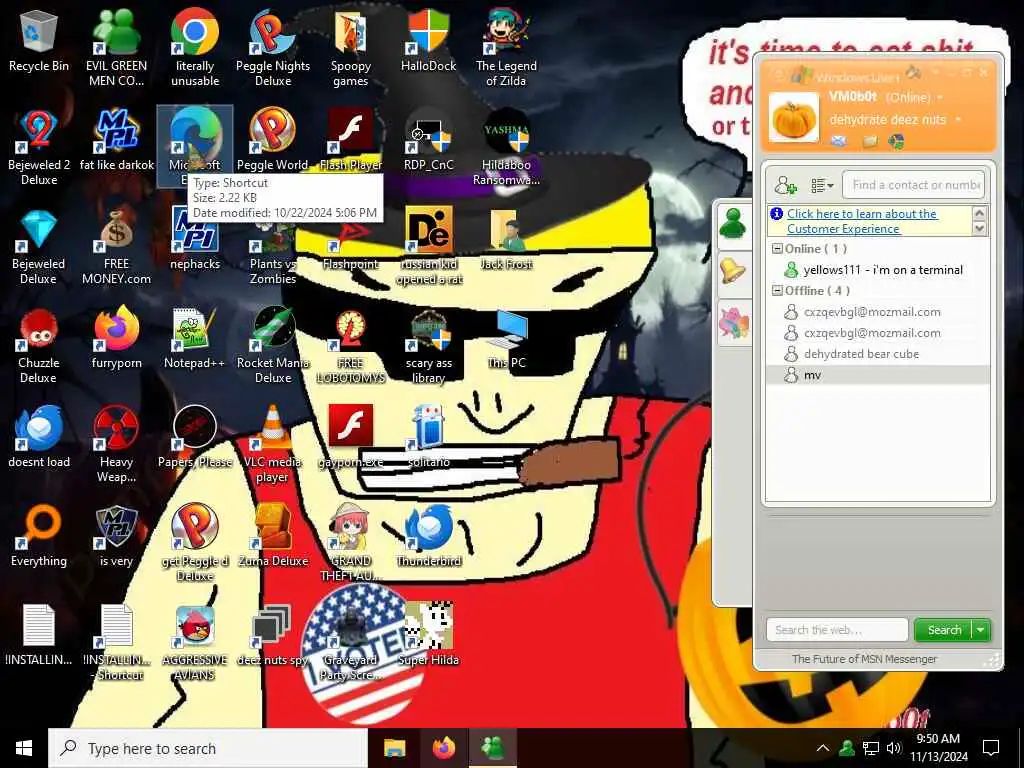Click the Add a contact icon

(786, 185)
